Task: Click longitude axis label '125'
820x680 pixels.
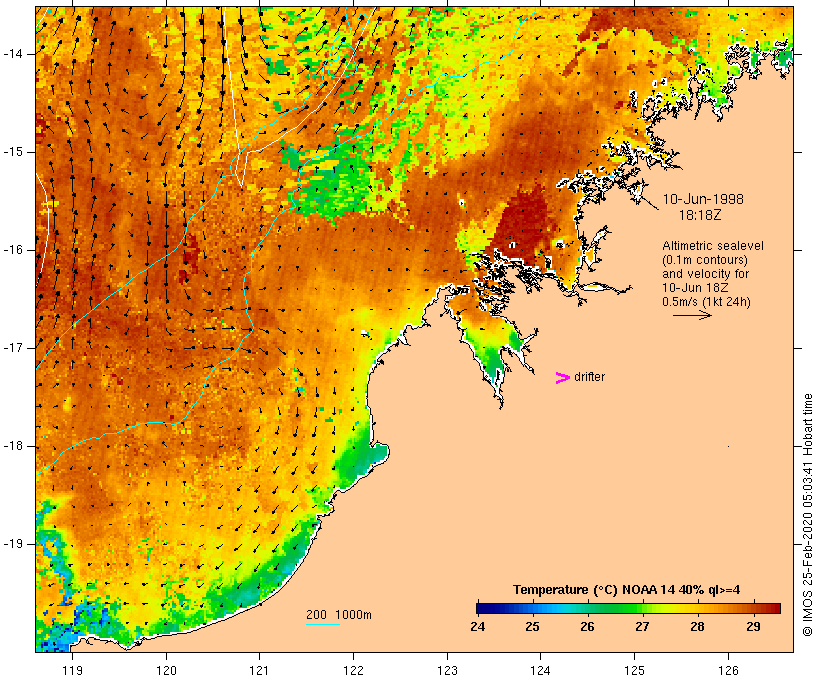Action: pyautogui.click(x=634, y=670)
